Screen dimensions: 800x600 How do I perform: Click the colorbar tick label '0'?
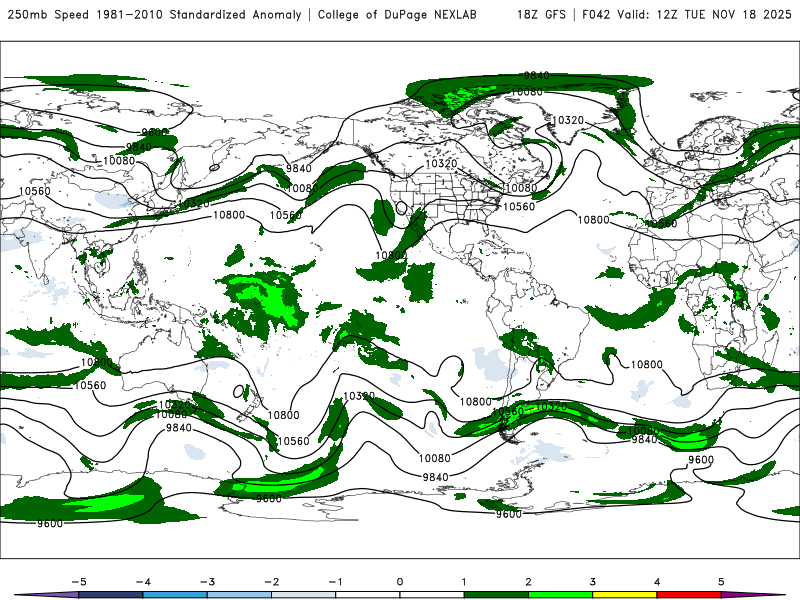point(400,582)
